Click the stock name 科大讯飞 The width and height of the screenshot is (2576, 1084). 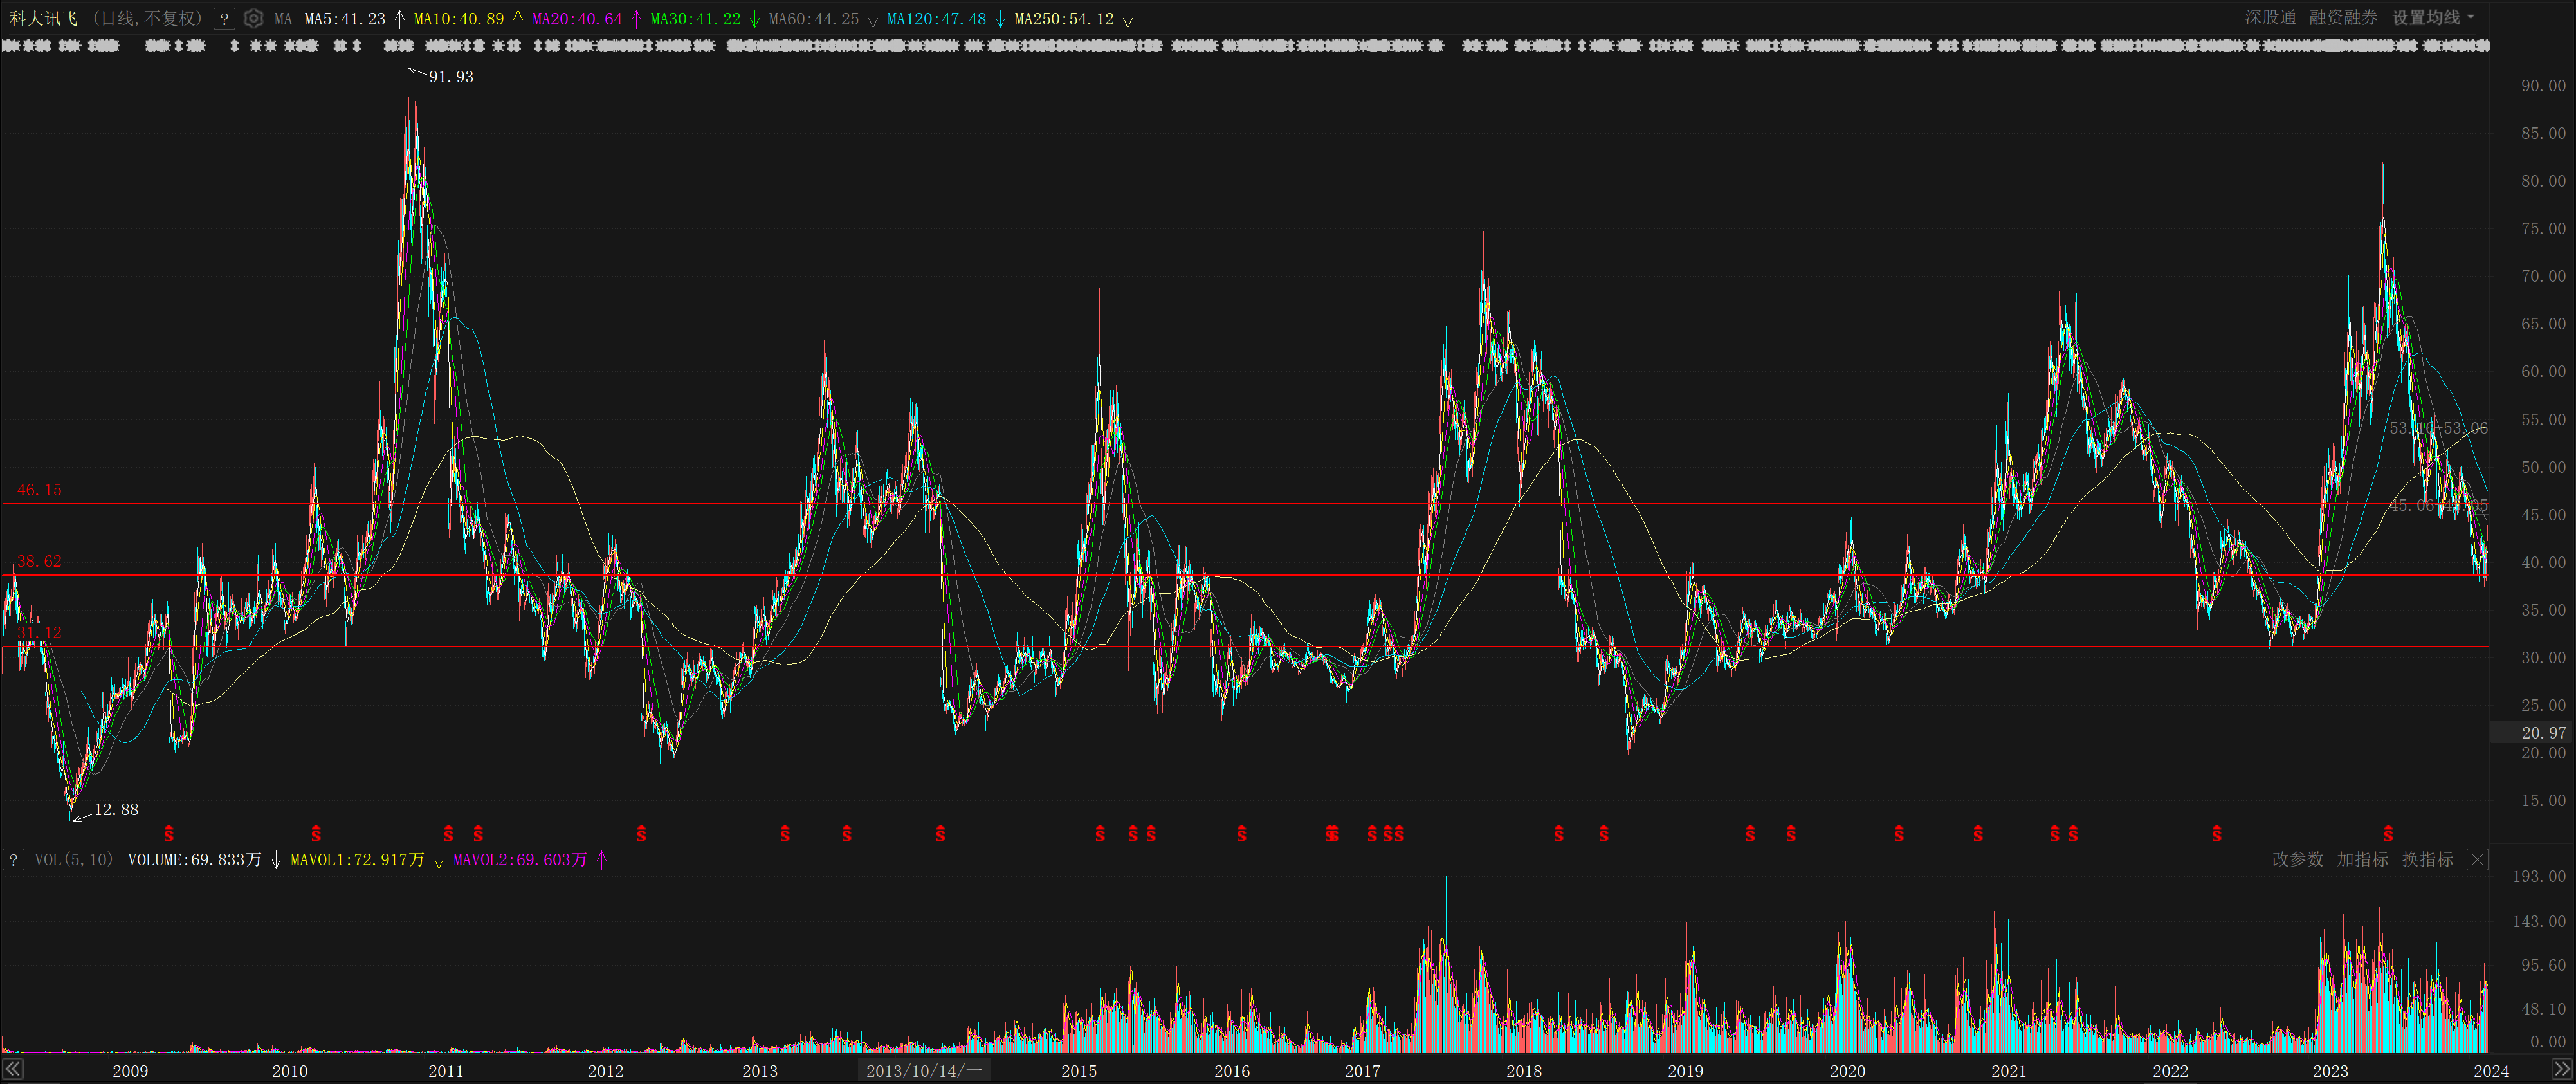coord(44,19)
